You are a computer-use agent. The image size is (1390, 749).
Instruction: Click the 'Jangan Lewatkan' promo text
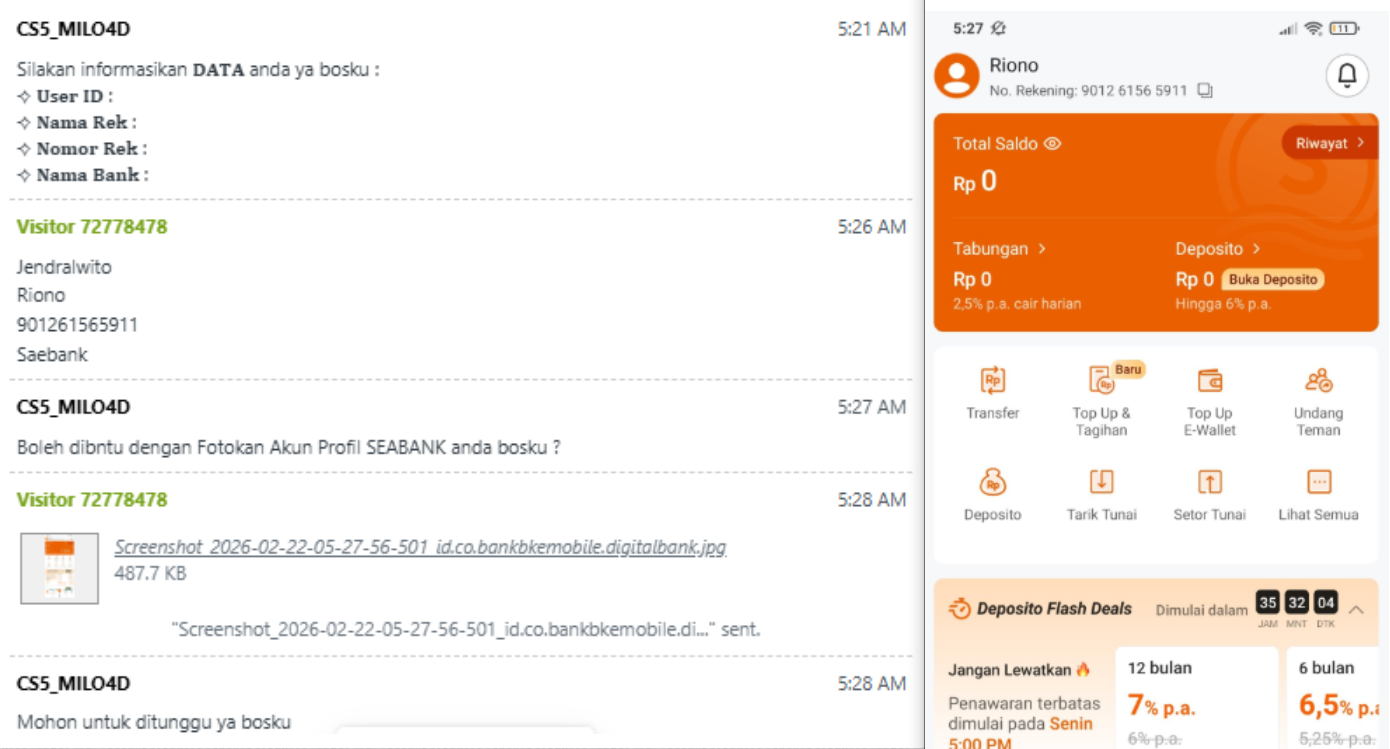pyautogui.click(x=1009, y=670)
